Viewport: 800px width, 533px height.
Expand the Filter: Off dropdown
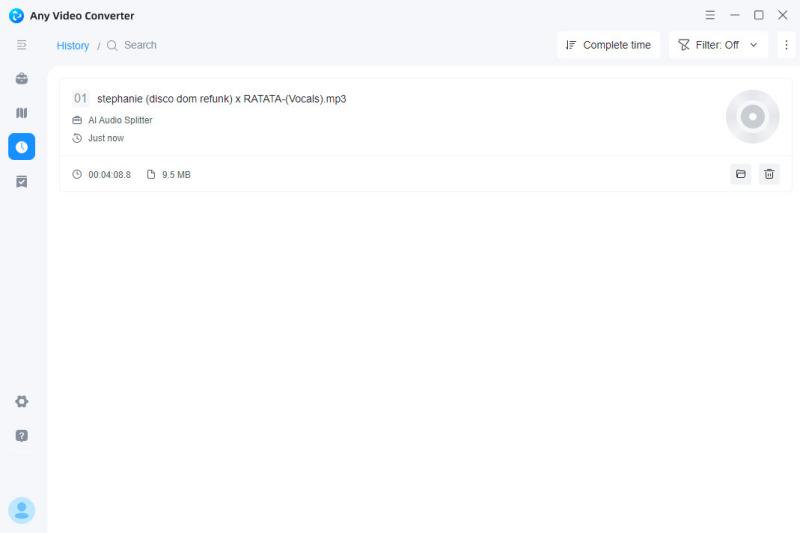click(x=718, y=45)
